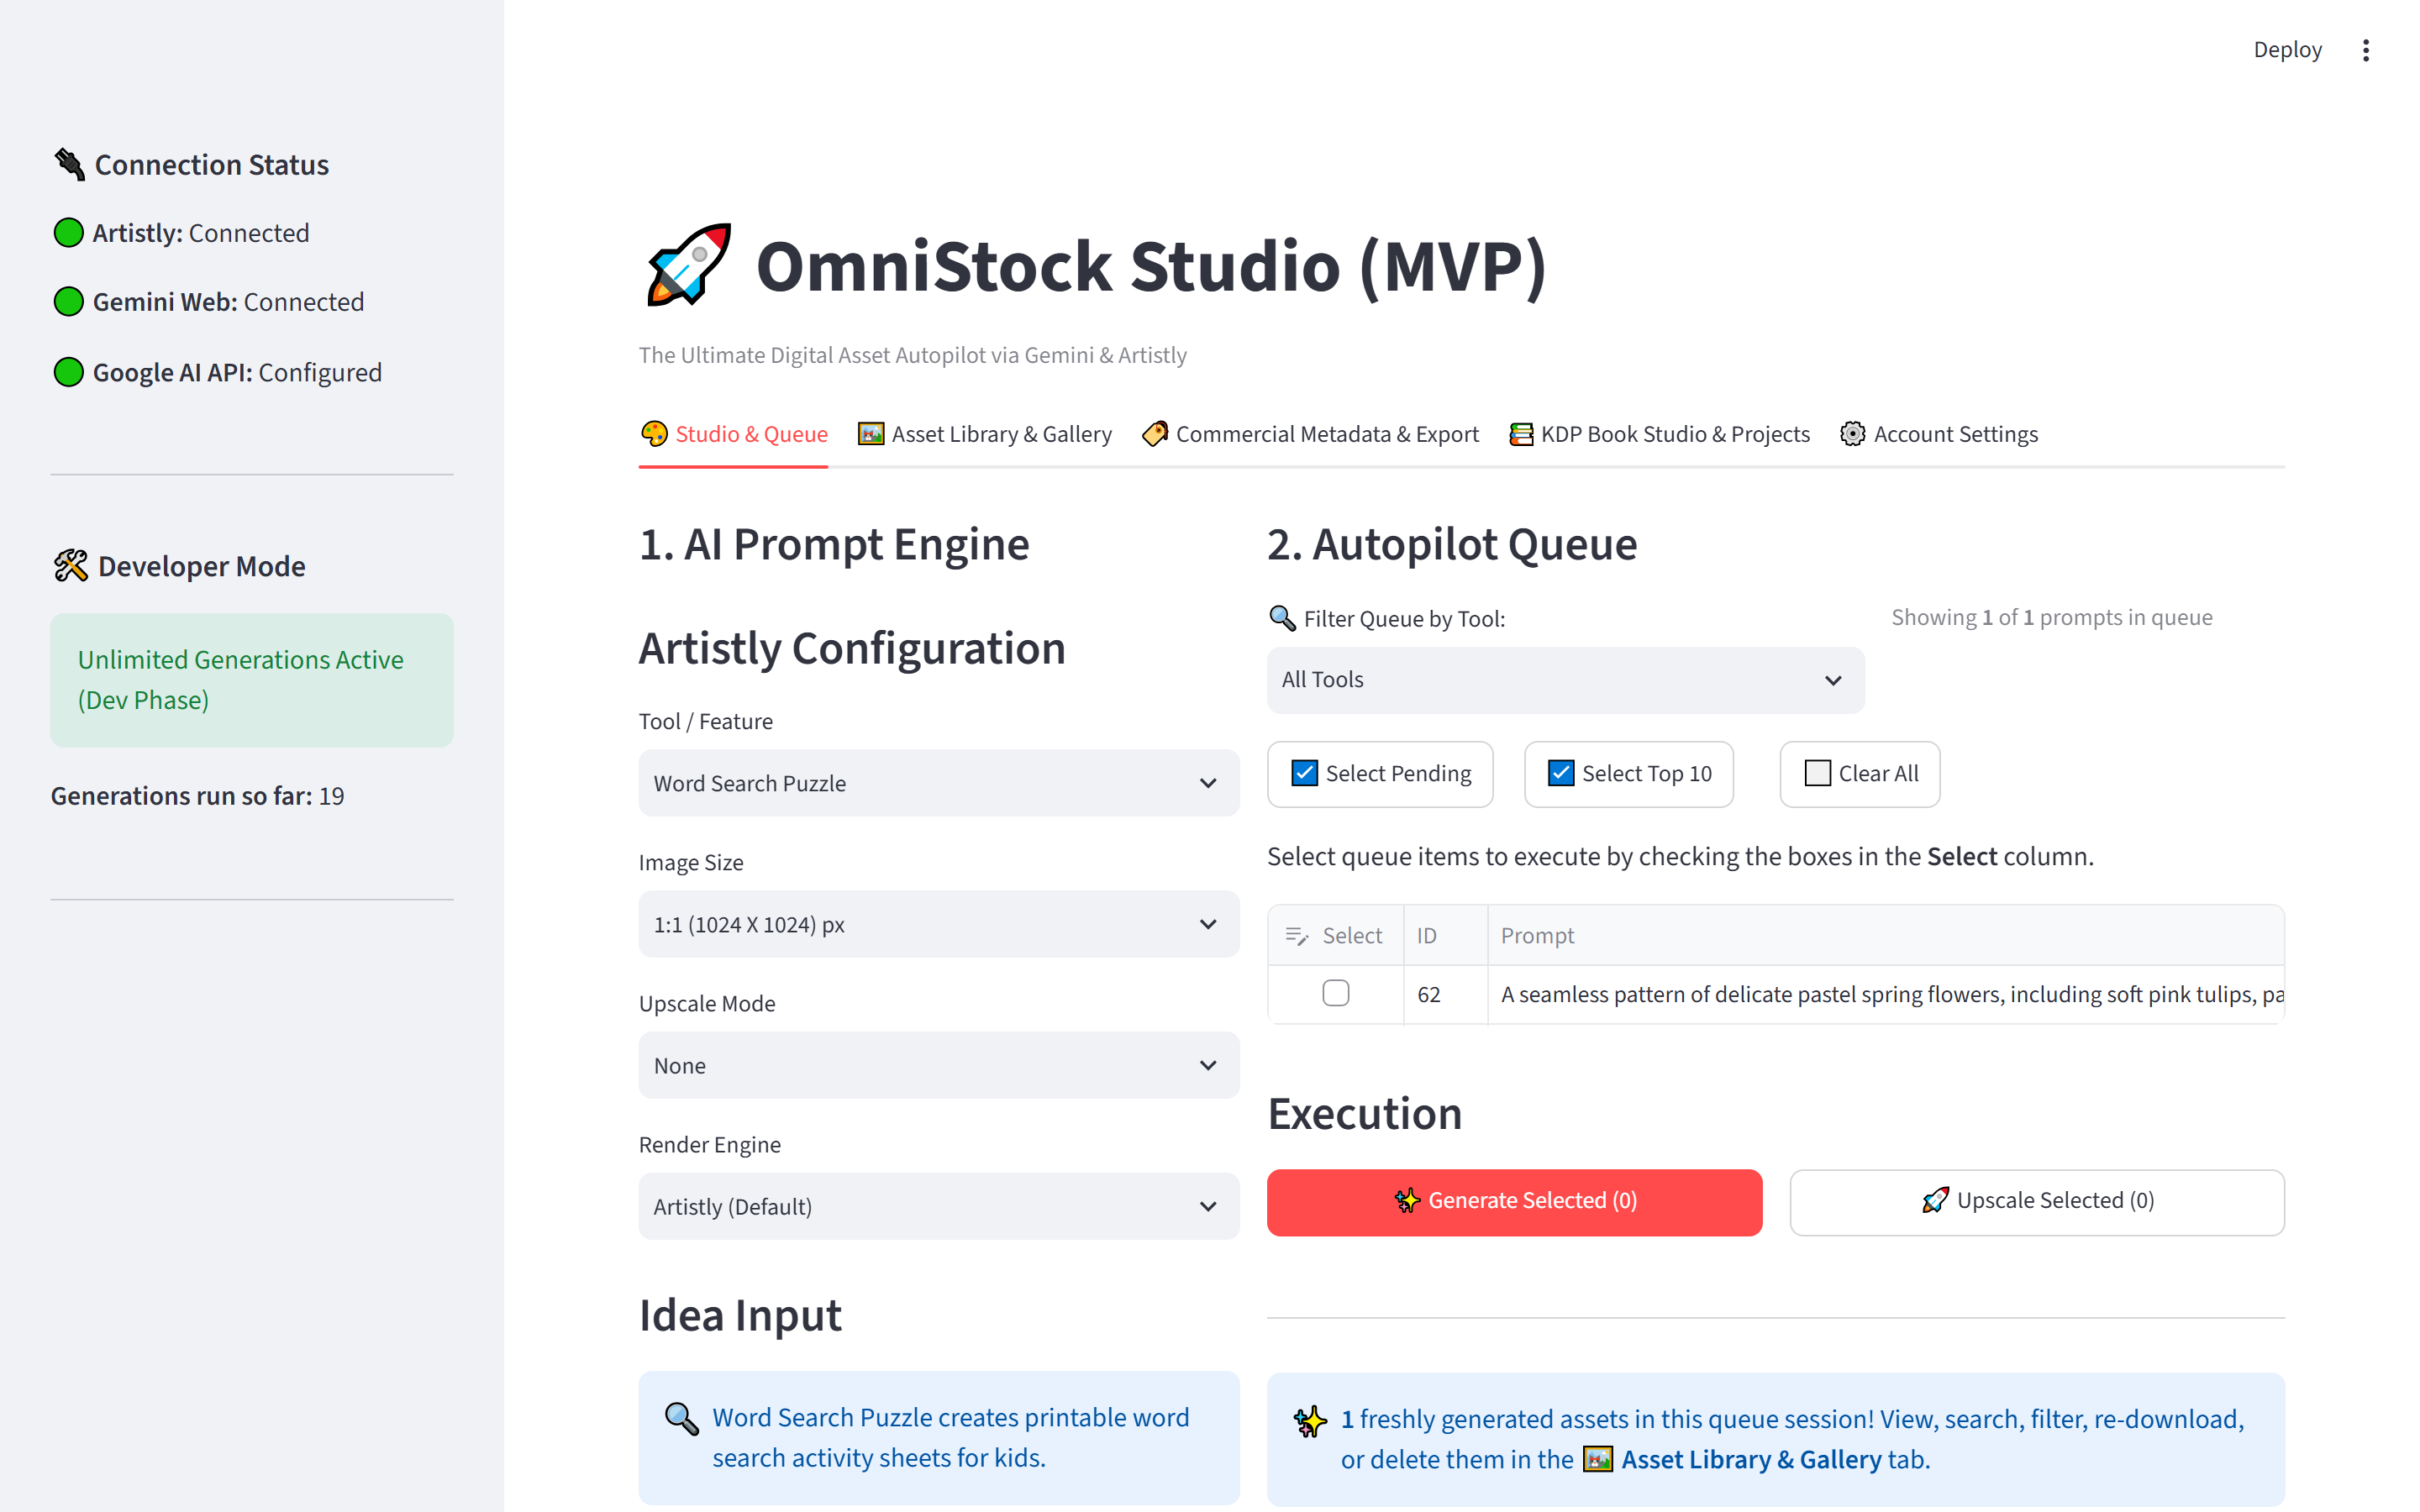Click the Deploy button
The height and width of the screenshot is (1512, 2420).
[2287, 50]
